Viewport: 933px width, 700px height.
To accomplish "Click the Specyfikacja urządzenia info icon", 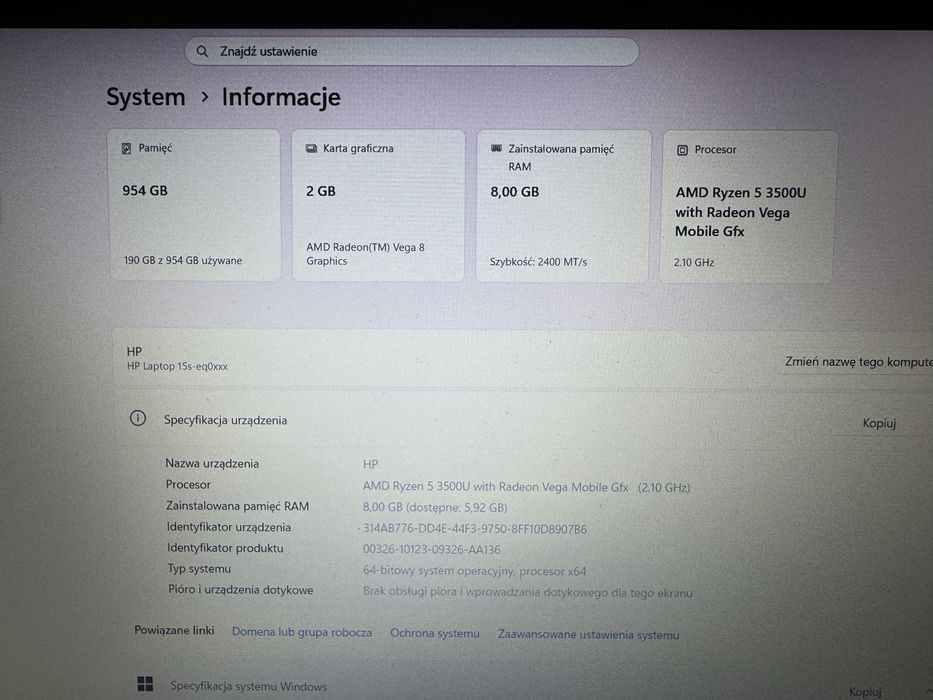I will (137, 418).
